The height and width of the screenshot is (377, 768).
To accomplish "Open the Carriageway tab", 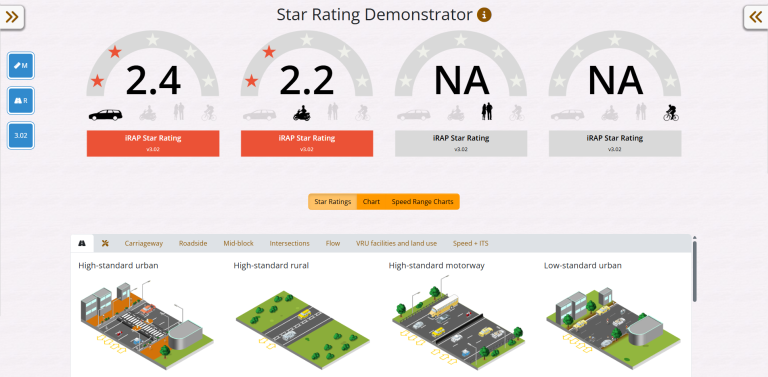I will pos(144,243).
